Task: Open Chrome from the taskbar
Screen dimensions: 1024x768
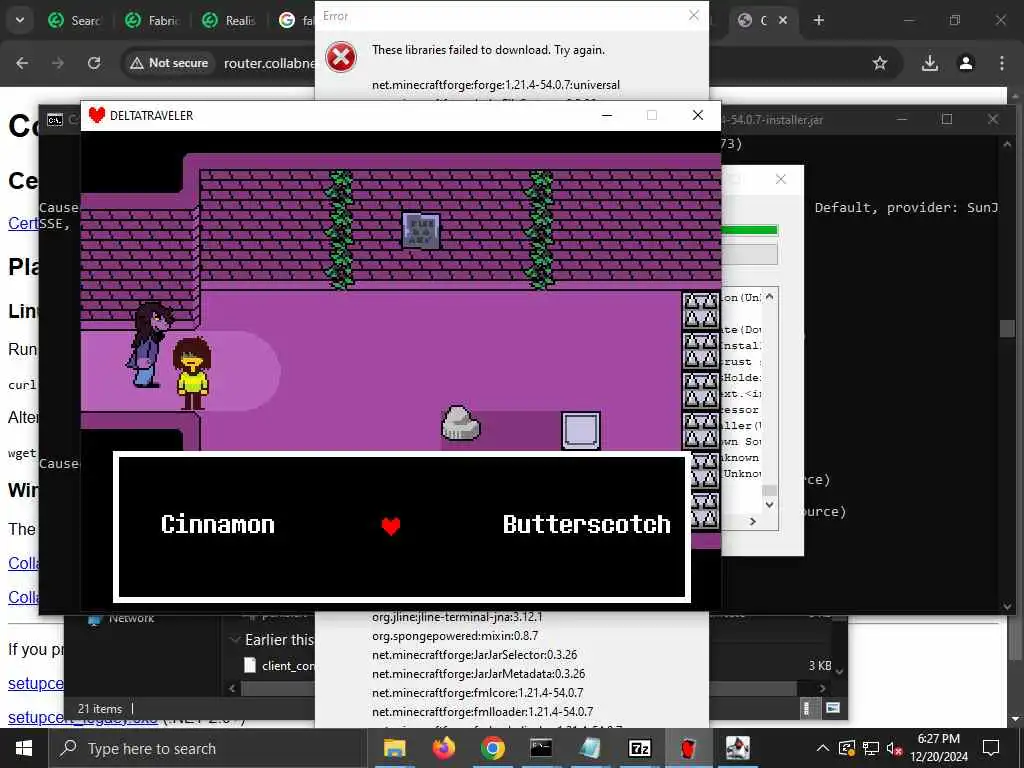Action: pos(492,748)
